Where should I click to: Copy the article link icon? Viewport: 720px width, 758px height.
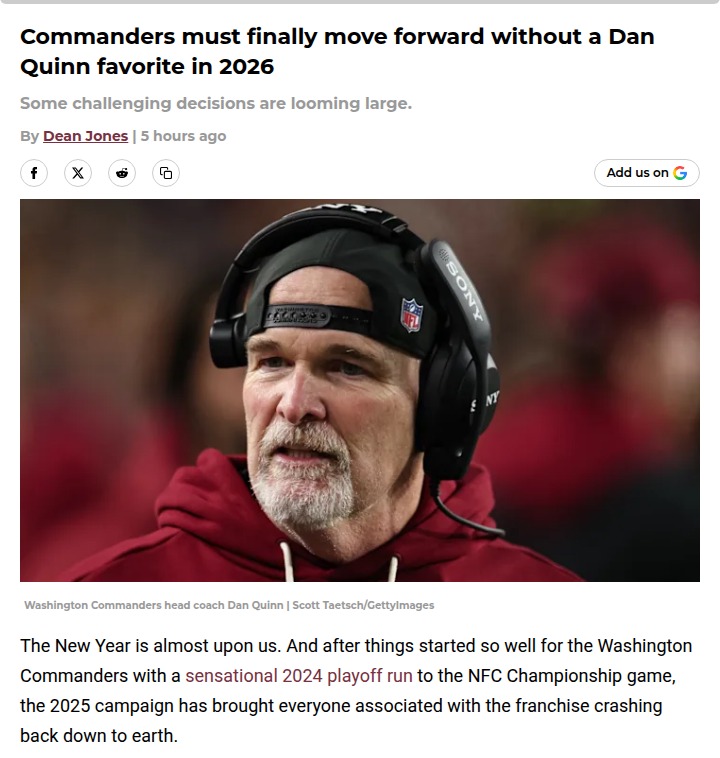[166, 173]
